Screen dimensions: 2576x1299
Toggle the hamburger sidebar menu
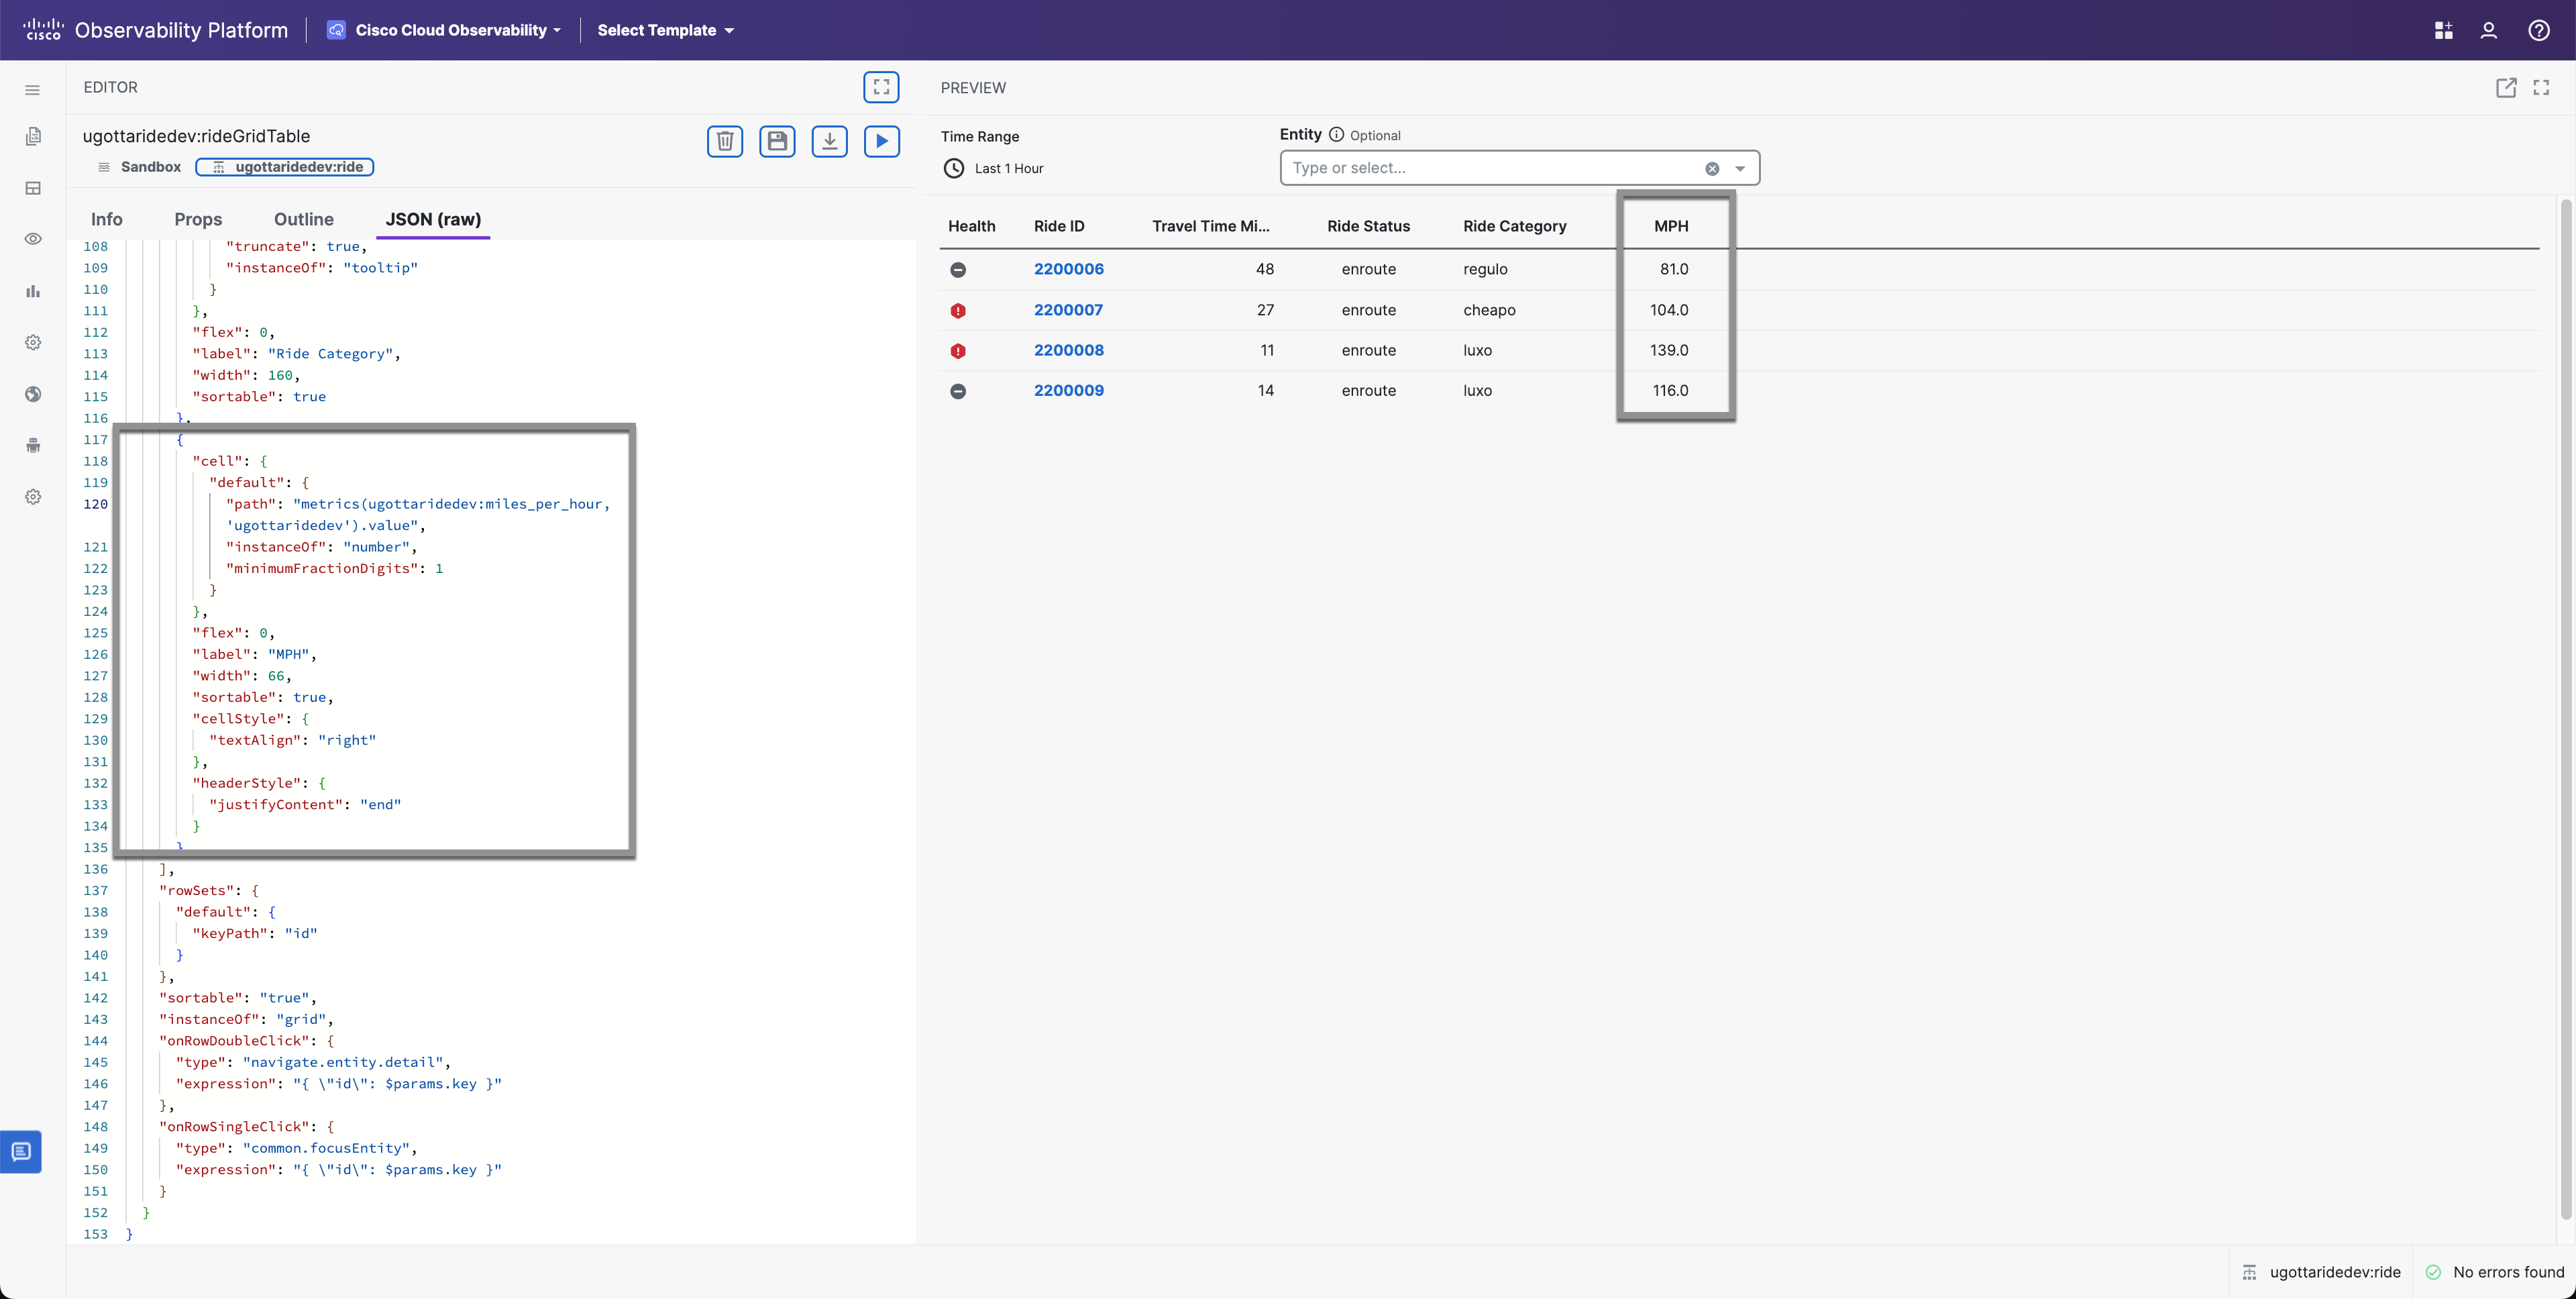pos(33,90)
